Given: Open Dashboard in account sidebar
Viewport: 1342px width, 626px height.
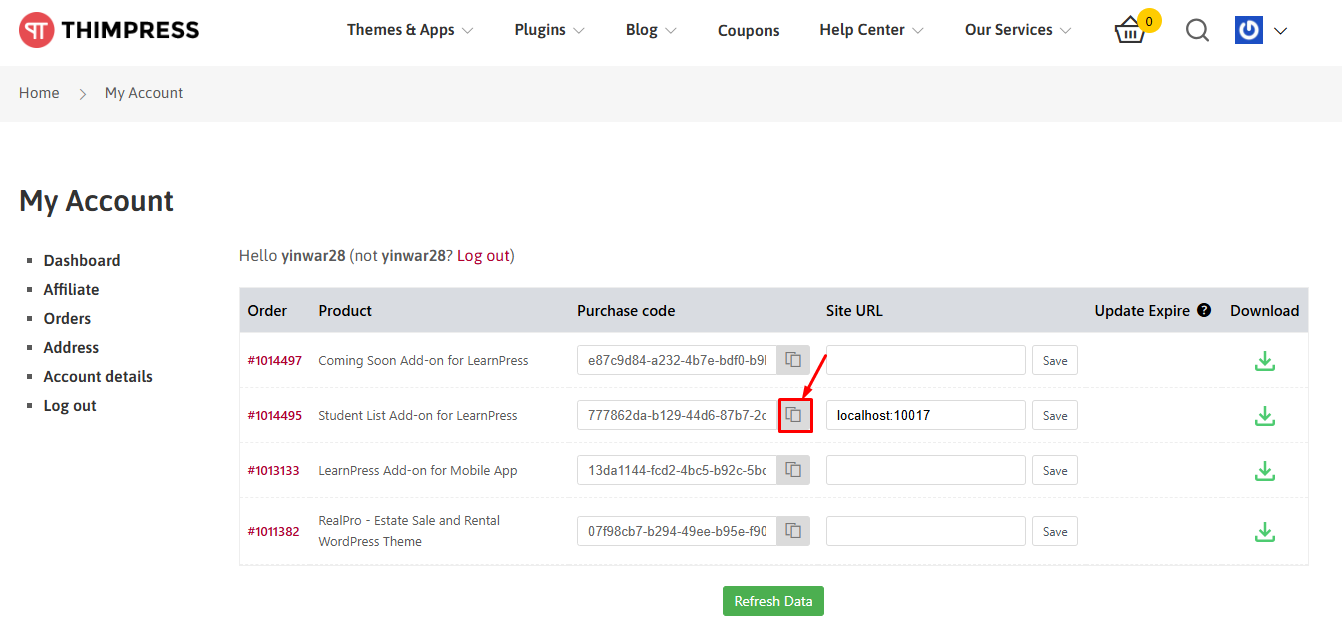Looking at the screenshot, I should click(82, 260).
